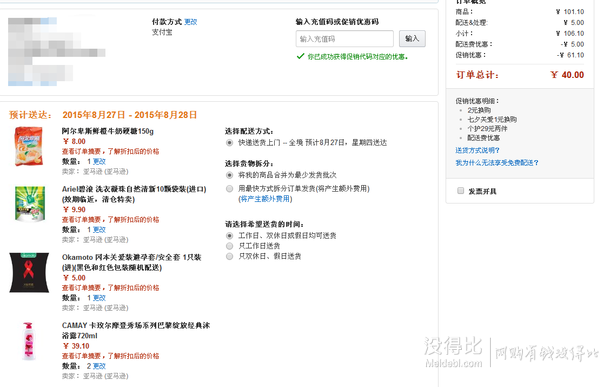Screen dimensions: 610x387
Task: View order summary link under ¥5.00 price
Action: (x=110, y=288)
